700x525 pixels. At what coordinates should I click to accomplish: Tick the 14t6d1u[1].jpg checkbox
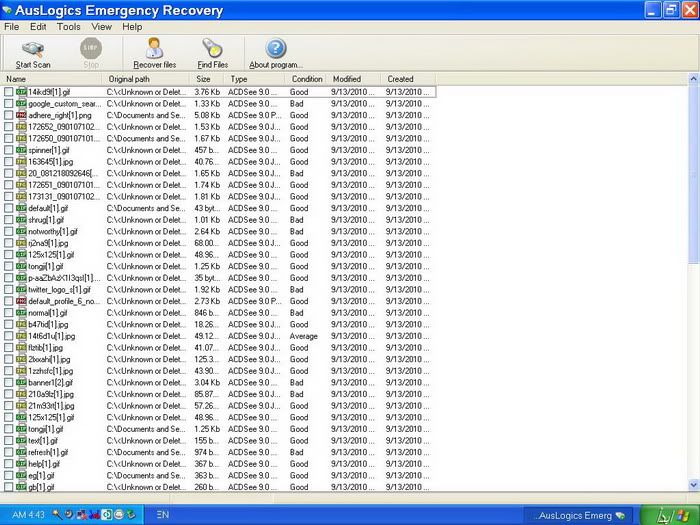click(x=8, y=336)
